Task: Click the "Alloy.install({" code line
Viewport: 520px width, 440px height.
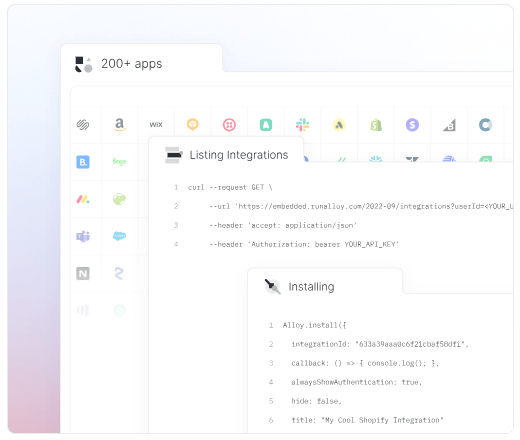Action: (314, 325)
